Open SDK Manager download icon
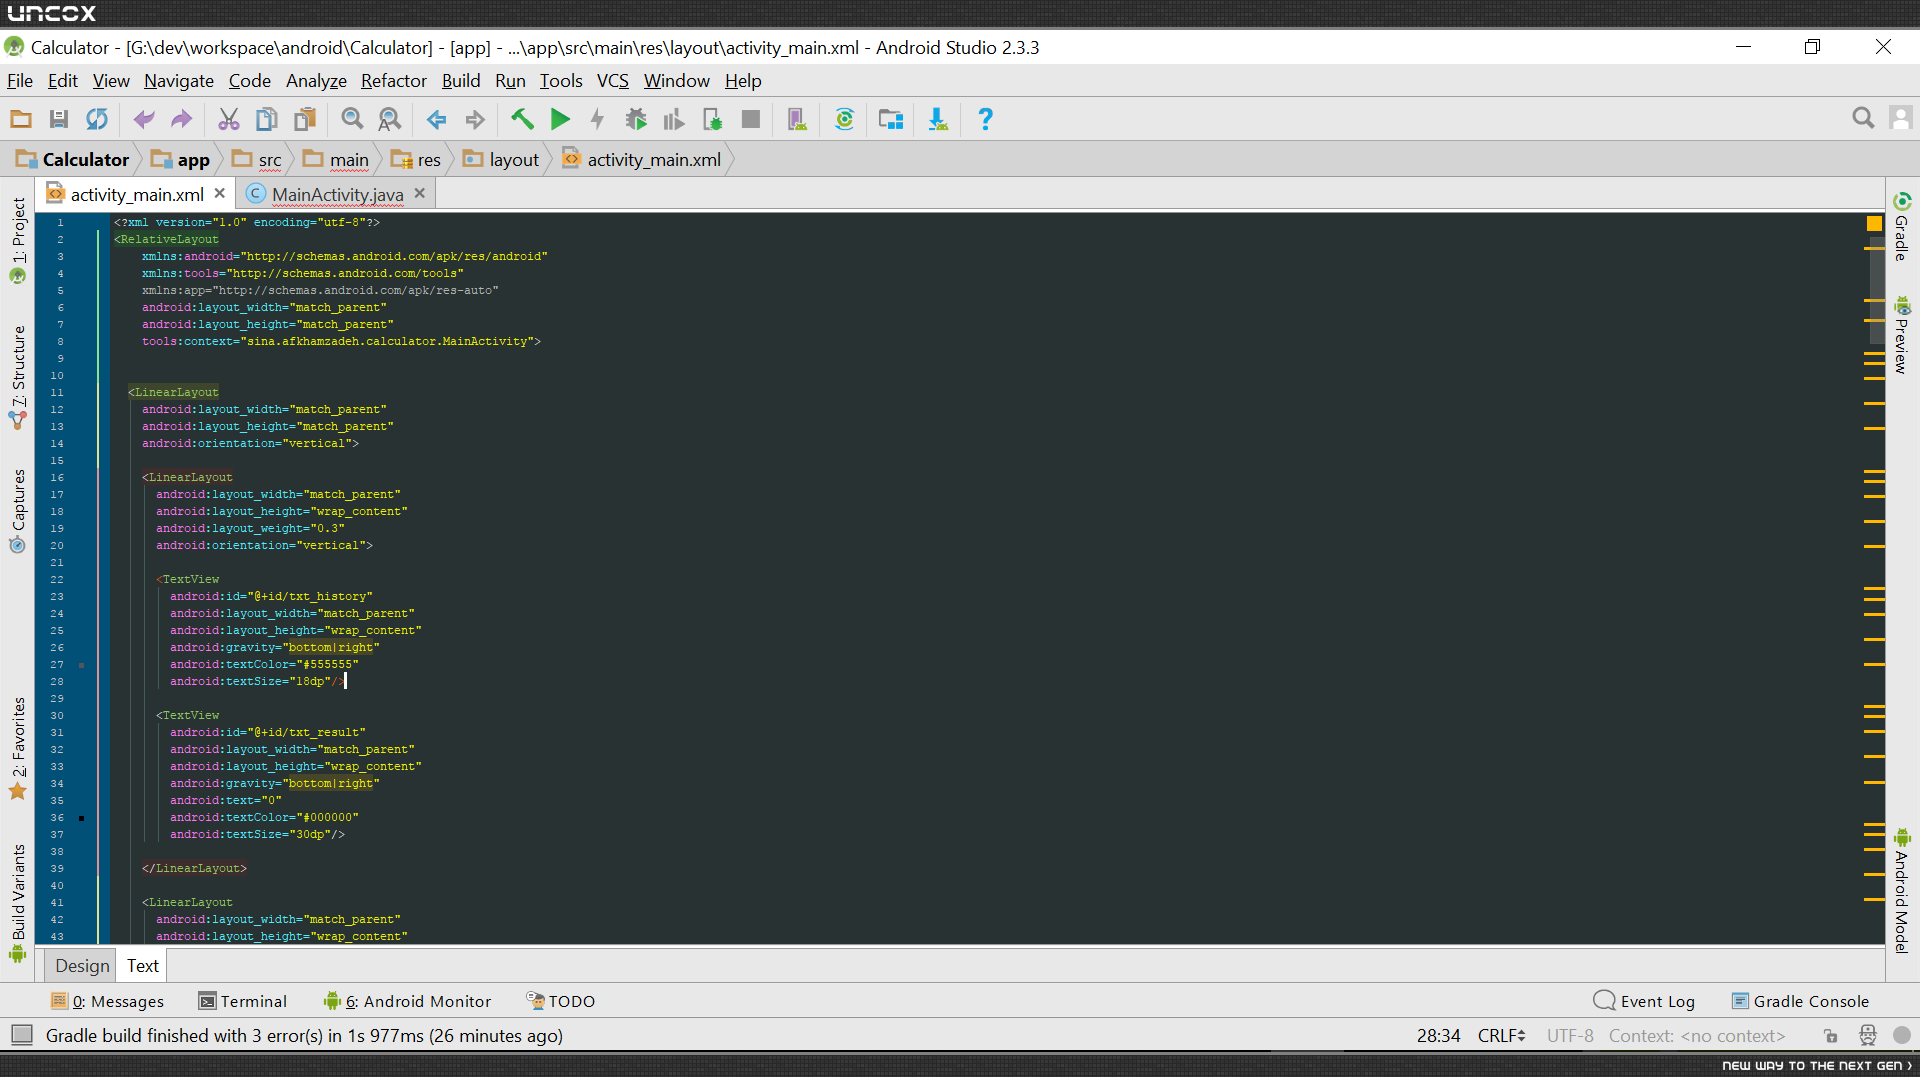 point(938,120)
